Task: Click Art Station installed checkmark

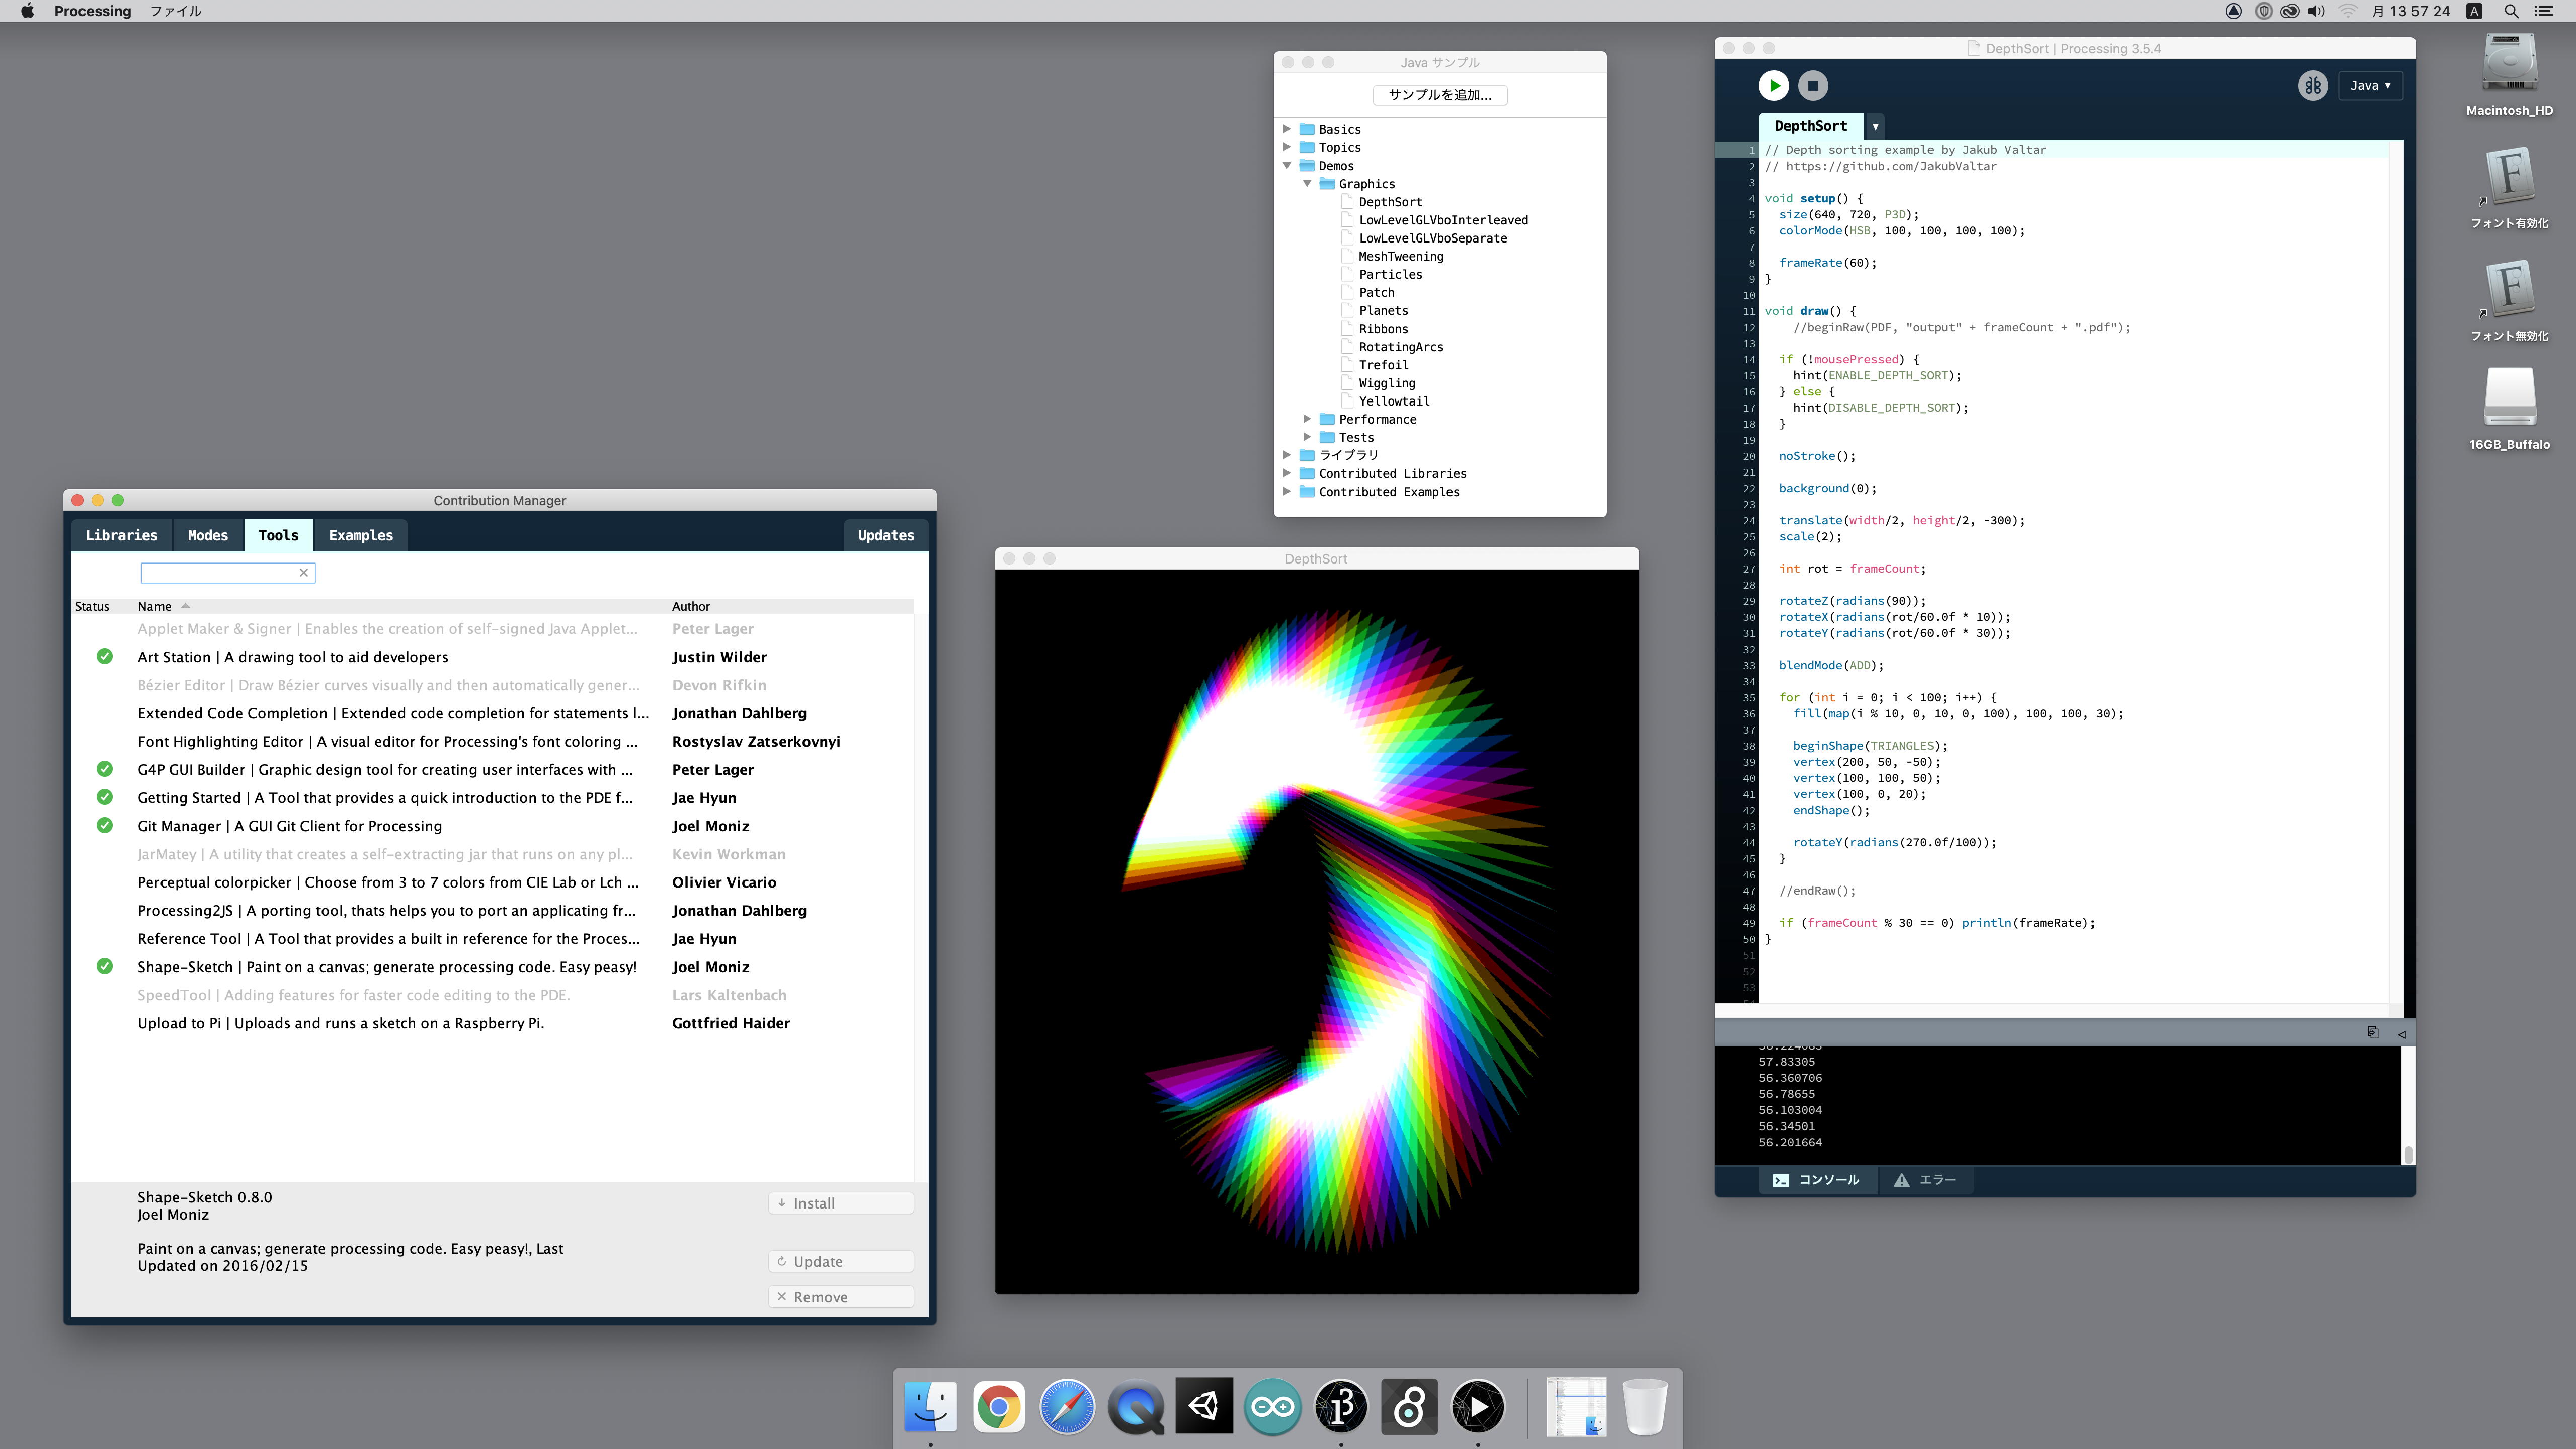Action: pos(104,657)
